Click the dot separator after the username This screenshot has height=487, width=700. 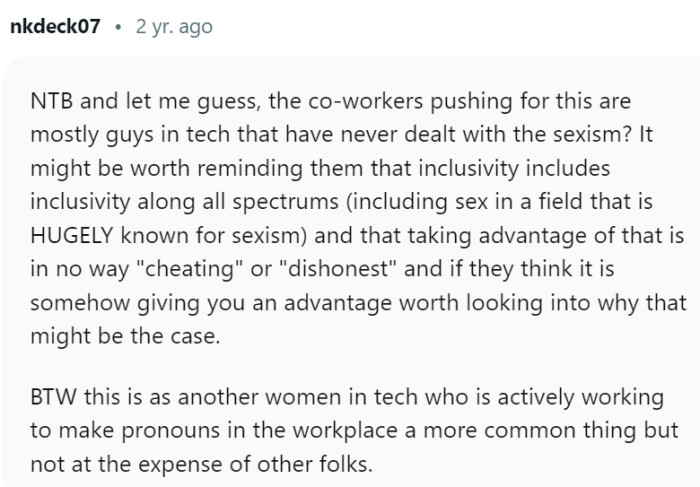tap(118, 27)
